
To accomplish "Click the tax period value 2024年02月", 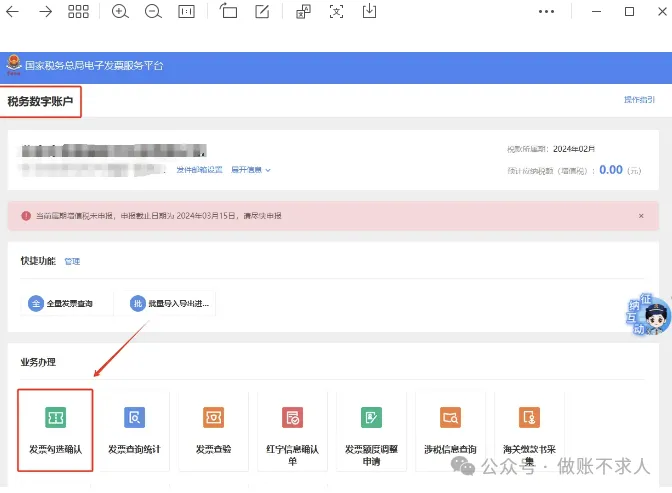I will [574, 149].
